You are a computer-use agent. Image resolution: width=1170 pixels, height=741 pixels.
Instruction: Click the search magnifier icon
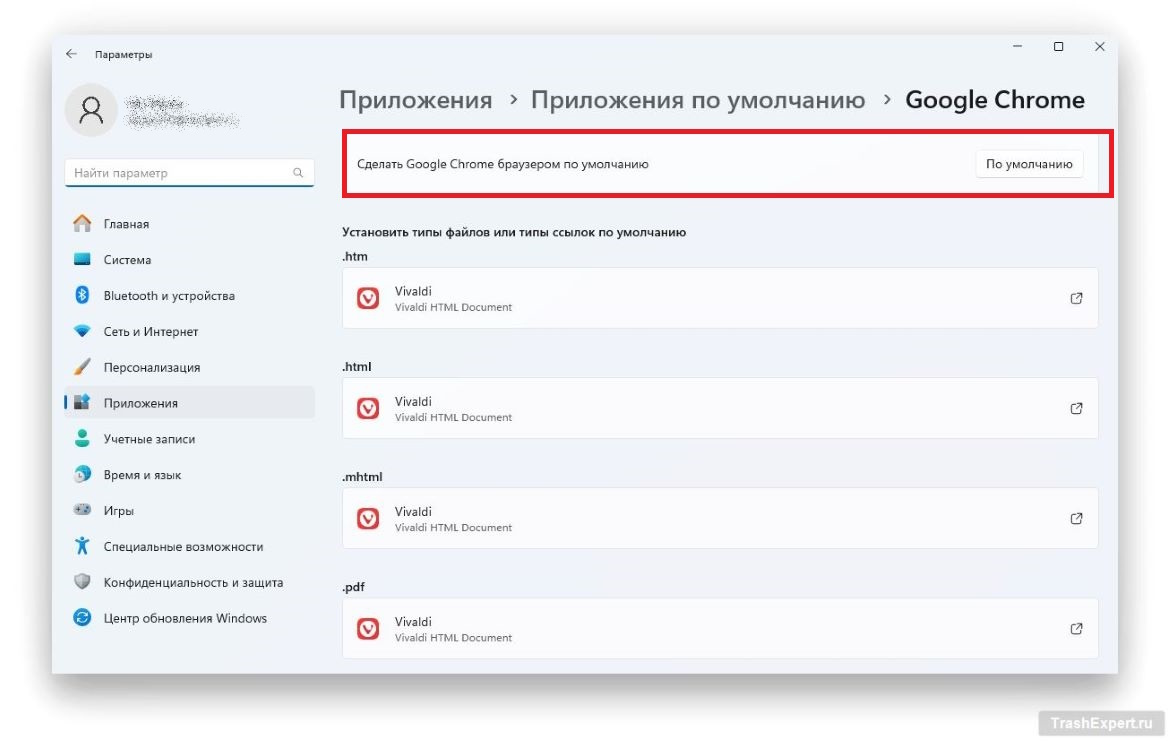[x=298, y=173]
